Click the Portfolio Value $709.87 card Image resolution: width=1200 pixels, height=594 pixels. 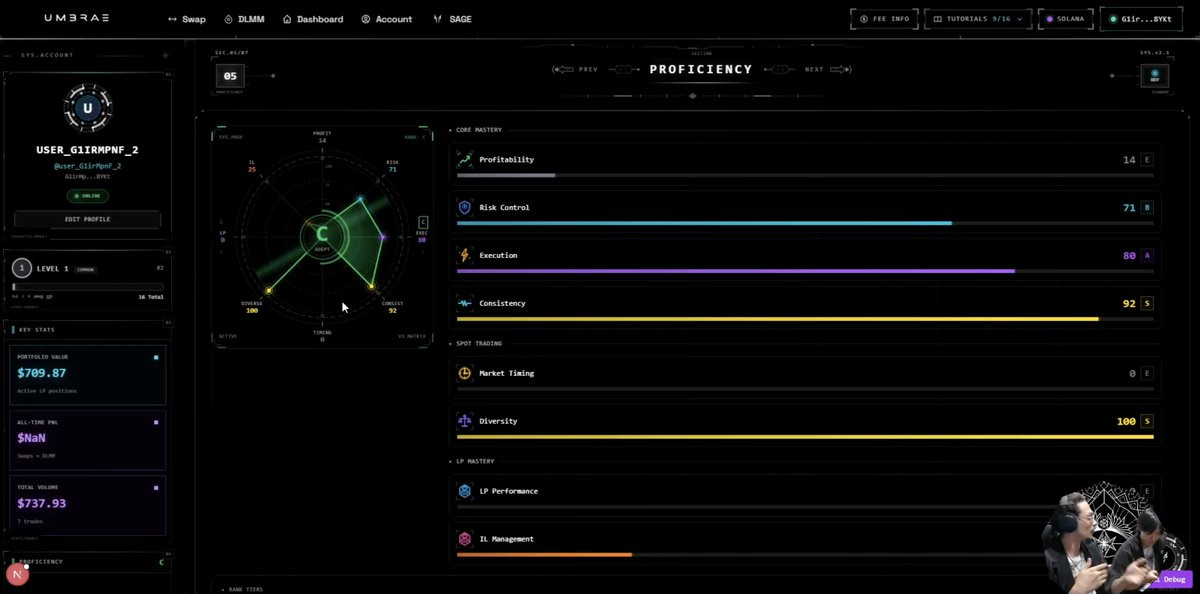coord(87,375)
